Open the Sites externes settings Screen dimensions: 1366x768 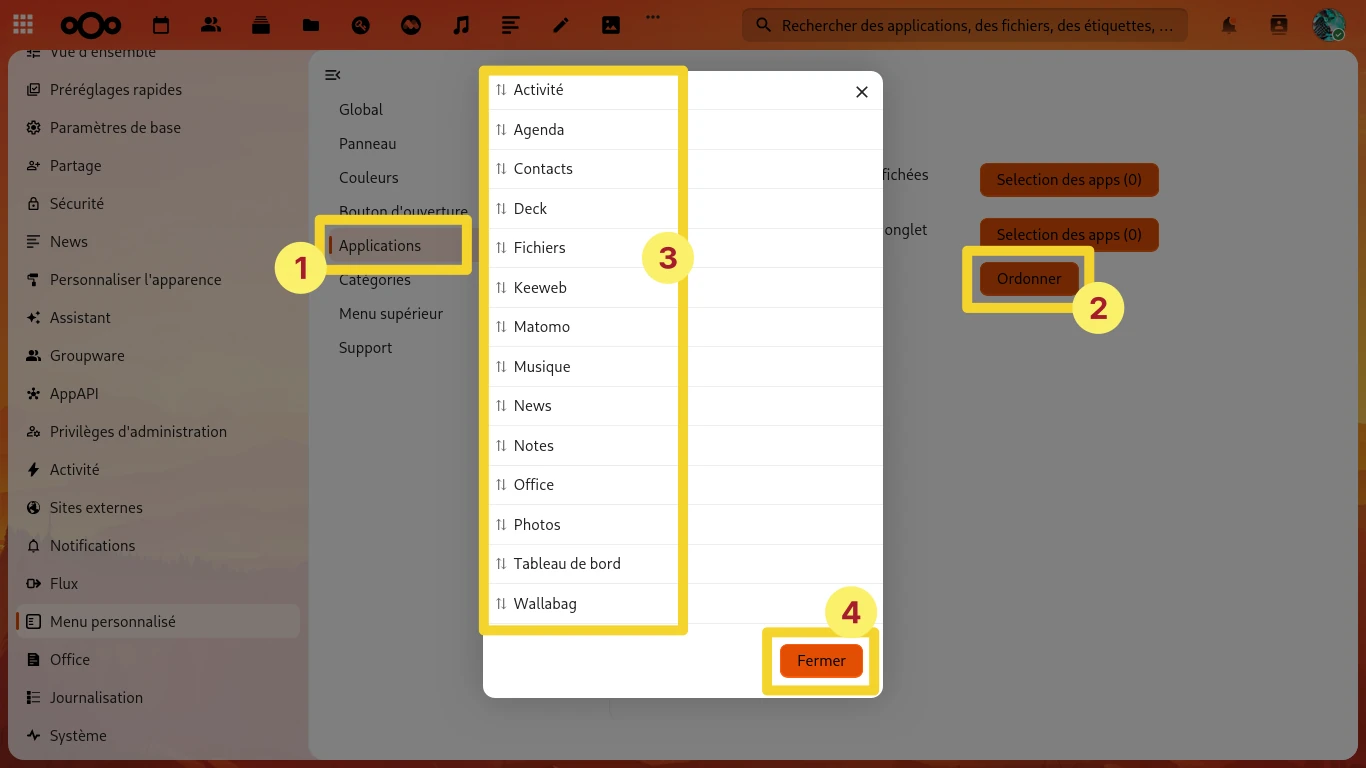[157, 508]
